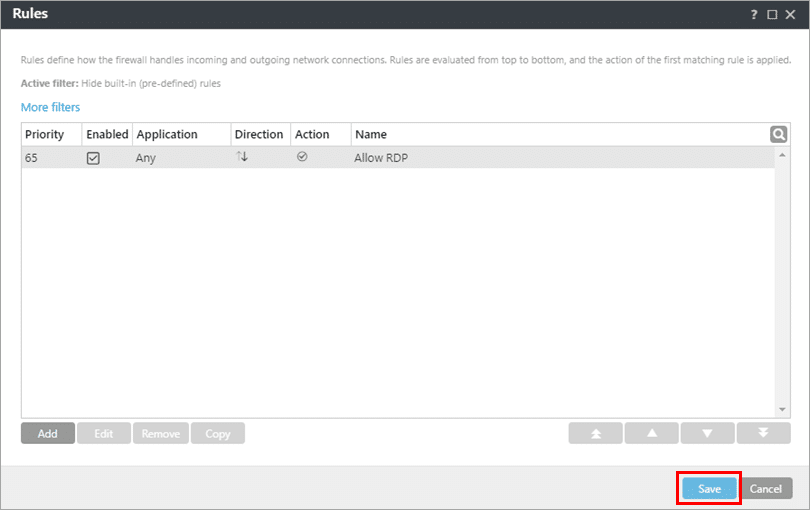Click the allow action icon in rule row
The width and height of the screenshot is (810, 510).
pos(302,157)
